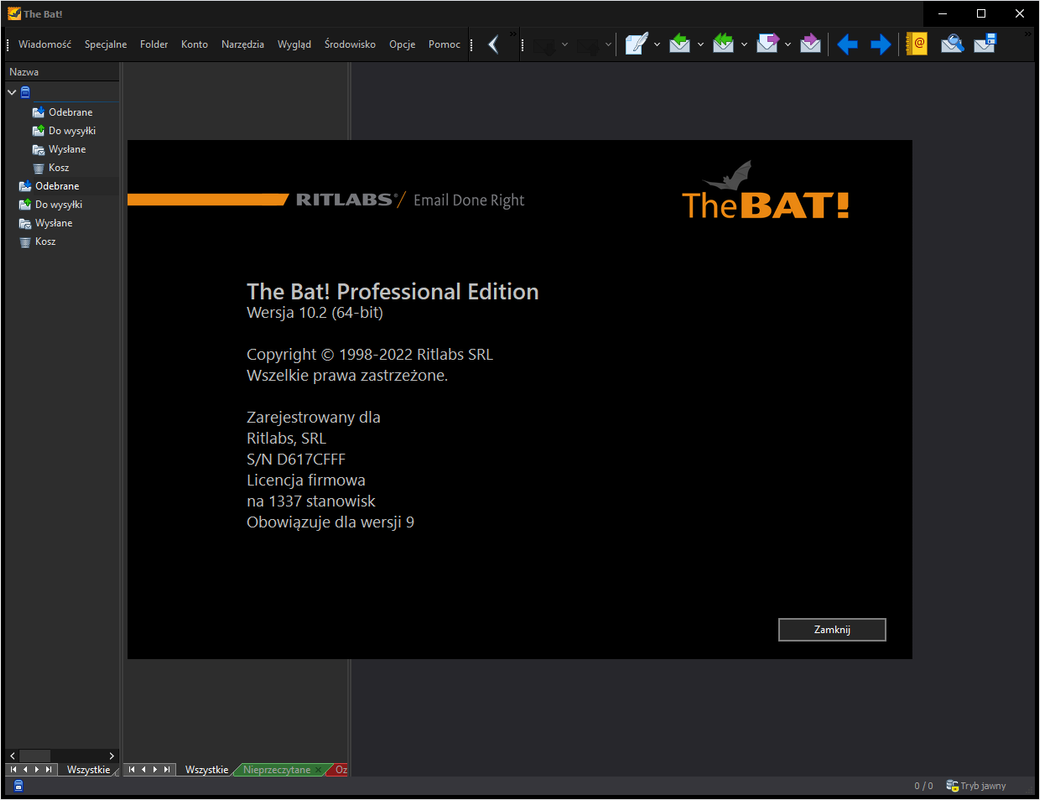Go to first tab in folder panel
Viewport: 1040px width, 800px height.
(13, 769)
